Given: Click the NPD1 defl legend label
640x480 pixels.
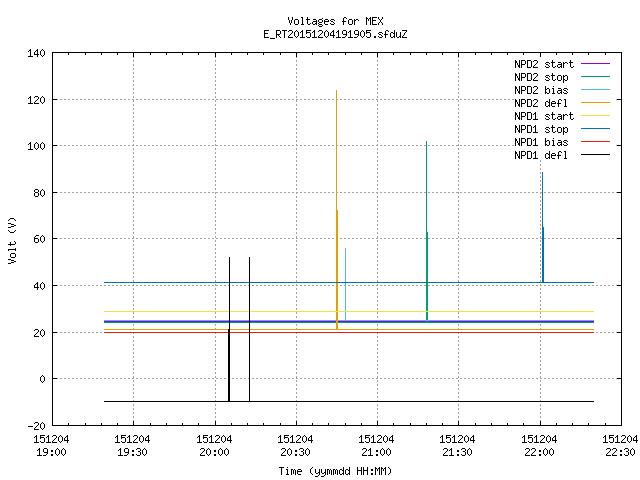Looking at the screenshot, I should (x=541, y=155).
